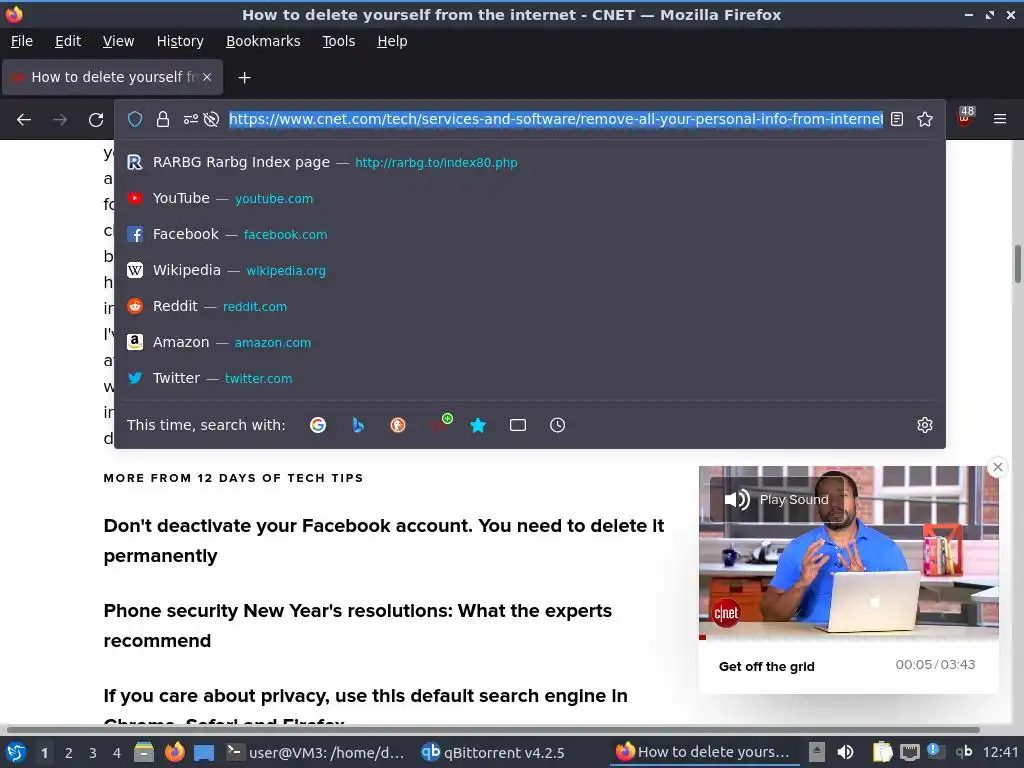The width and height of the screenshot is (1024, 768).
Task: Click the 'Get off the grid' video thumbnail
Action: pyautogui.click(x=848, y=551)
